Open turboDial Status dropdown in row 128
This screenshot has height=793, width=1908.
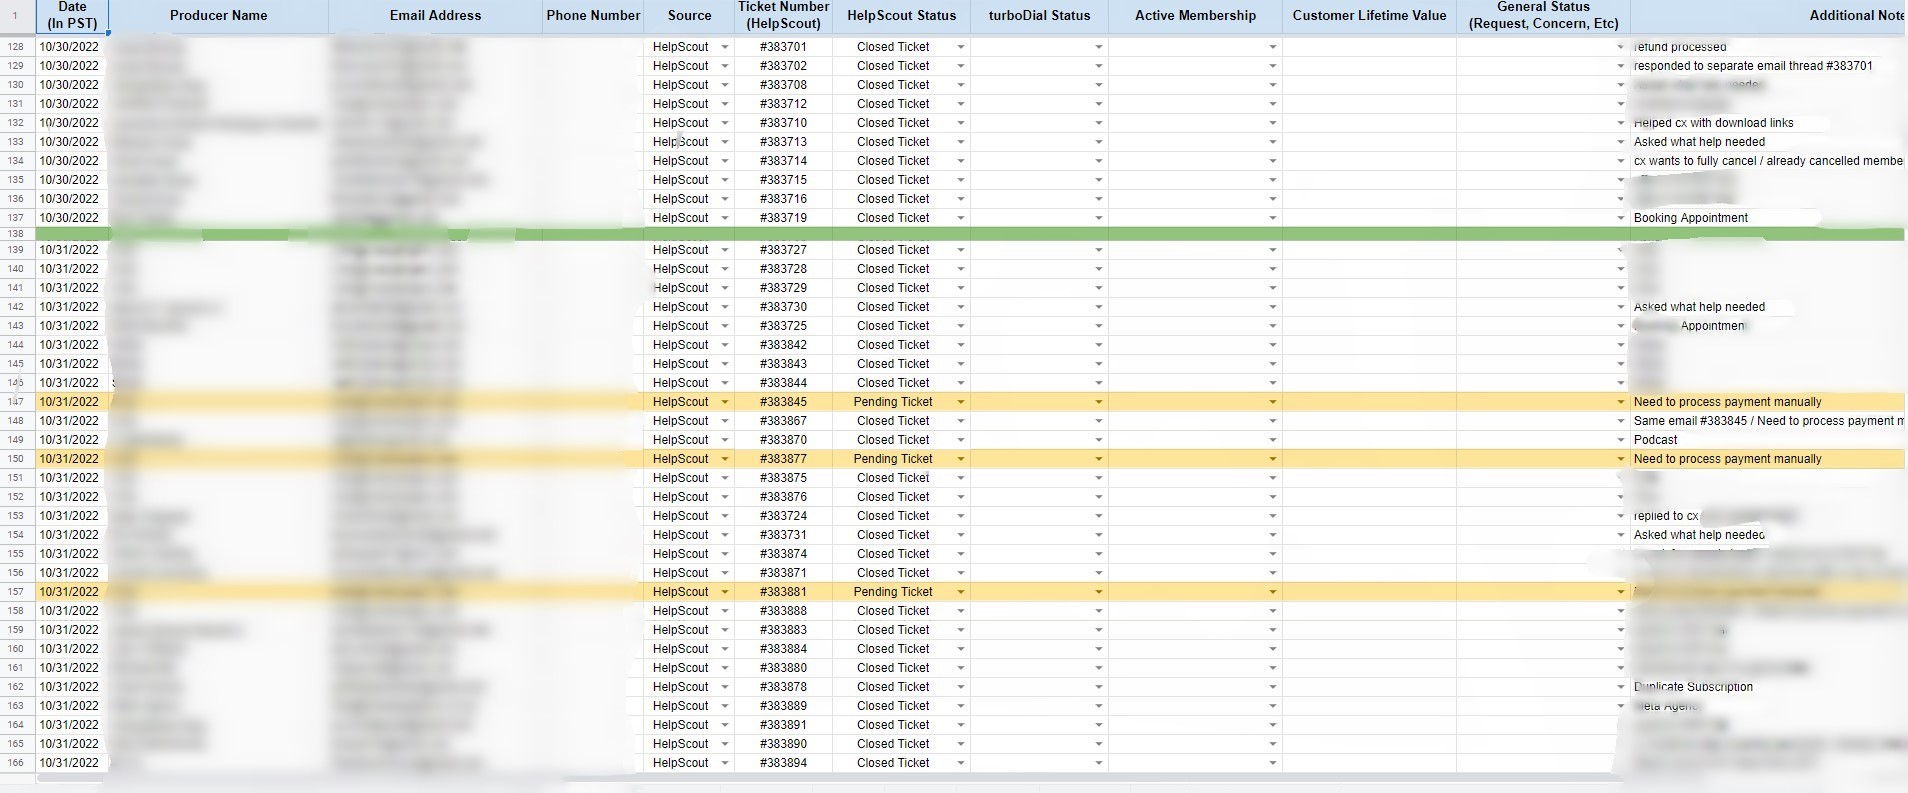point(1098,47)
